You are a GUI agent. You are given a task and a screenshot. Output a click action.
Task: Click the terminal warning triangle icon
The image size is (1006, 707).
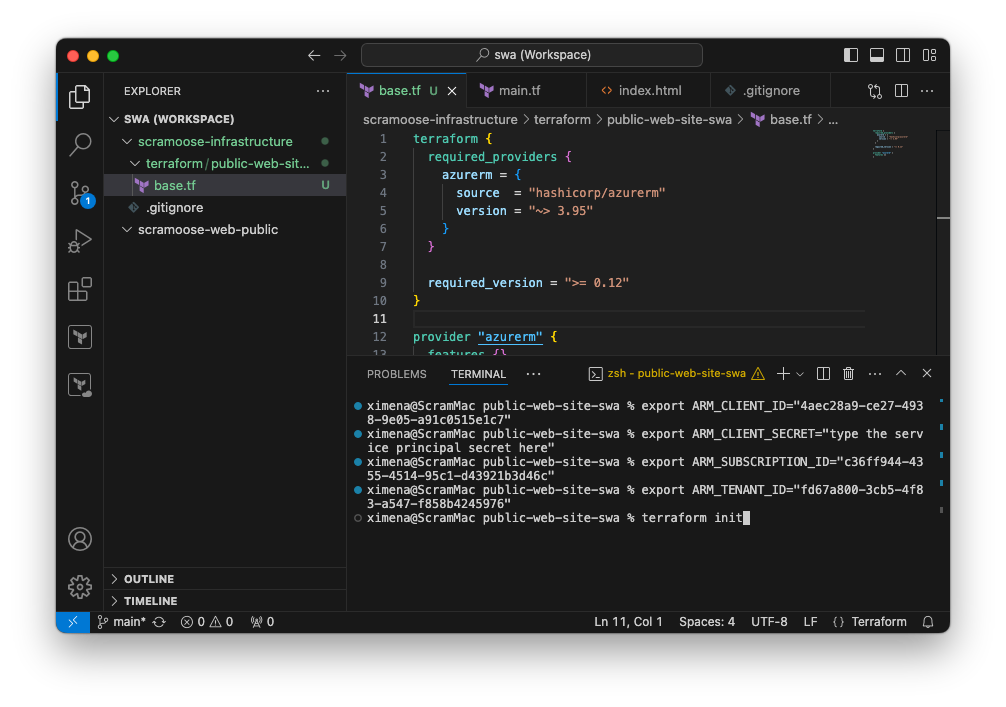(x=758, y=373)
